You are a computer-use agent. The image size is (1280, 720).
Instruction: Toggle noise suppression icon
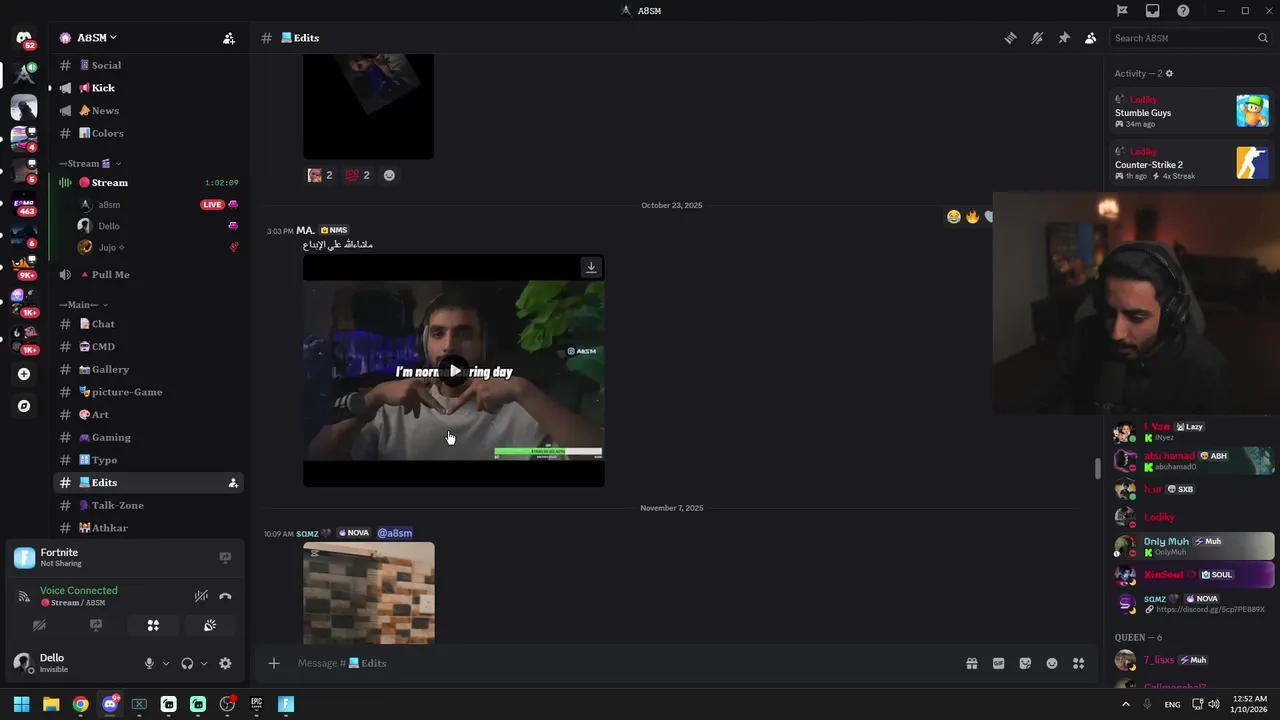[201, 596]
